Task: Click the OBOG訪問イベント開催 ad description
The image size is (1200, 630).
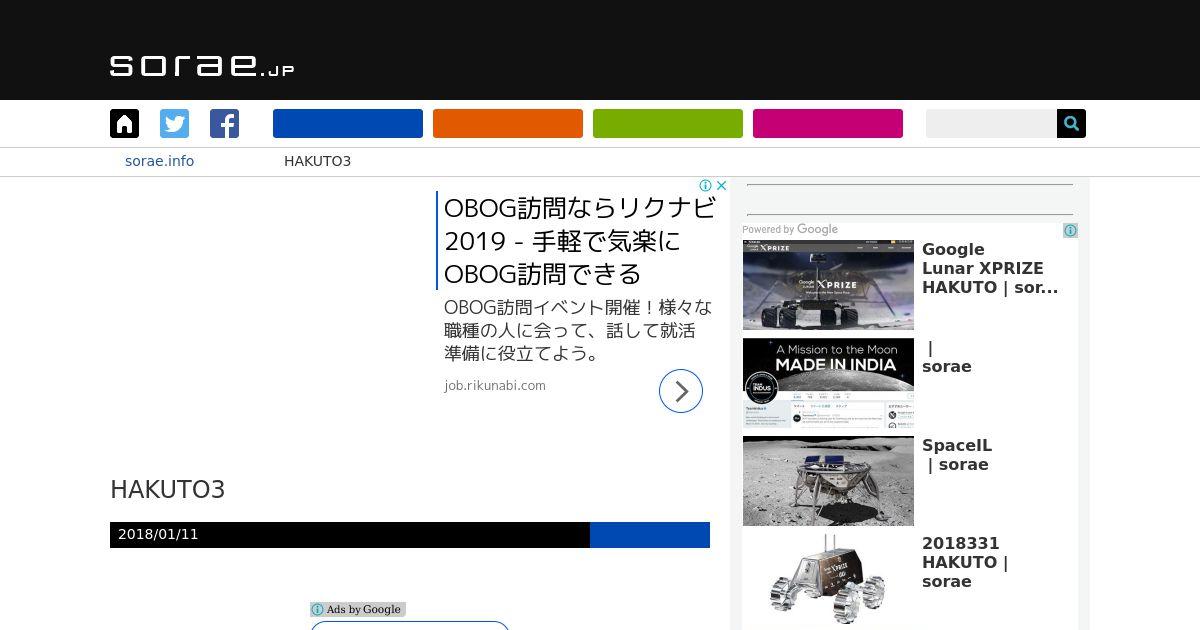Action: click(578, 330)
